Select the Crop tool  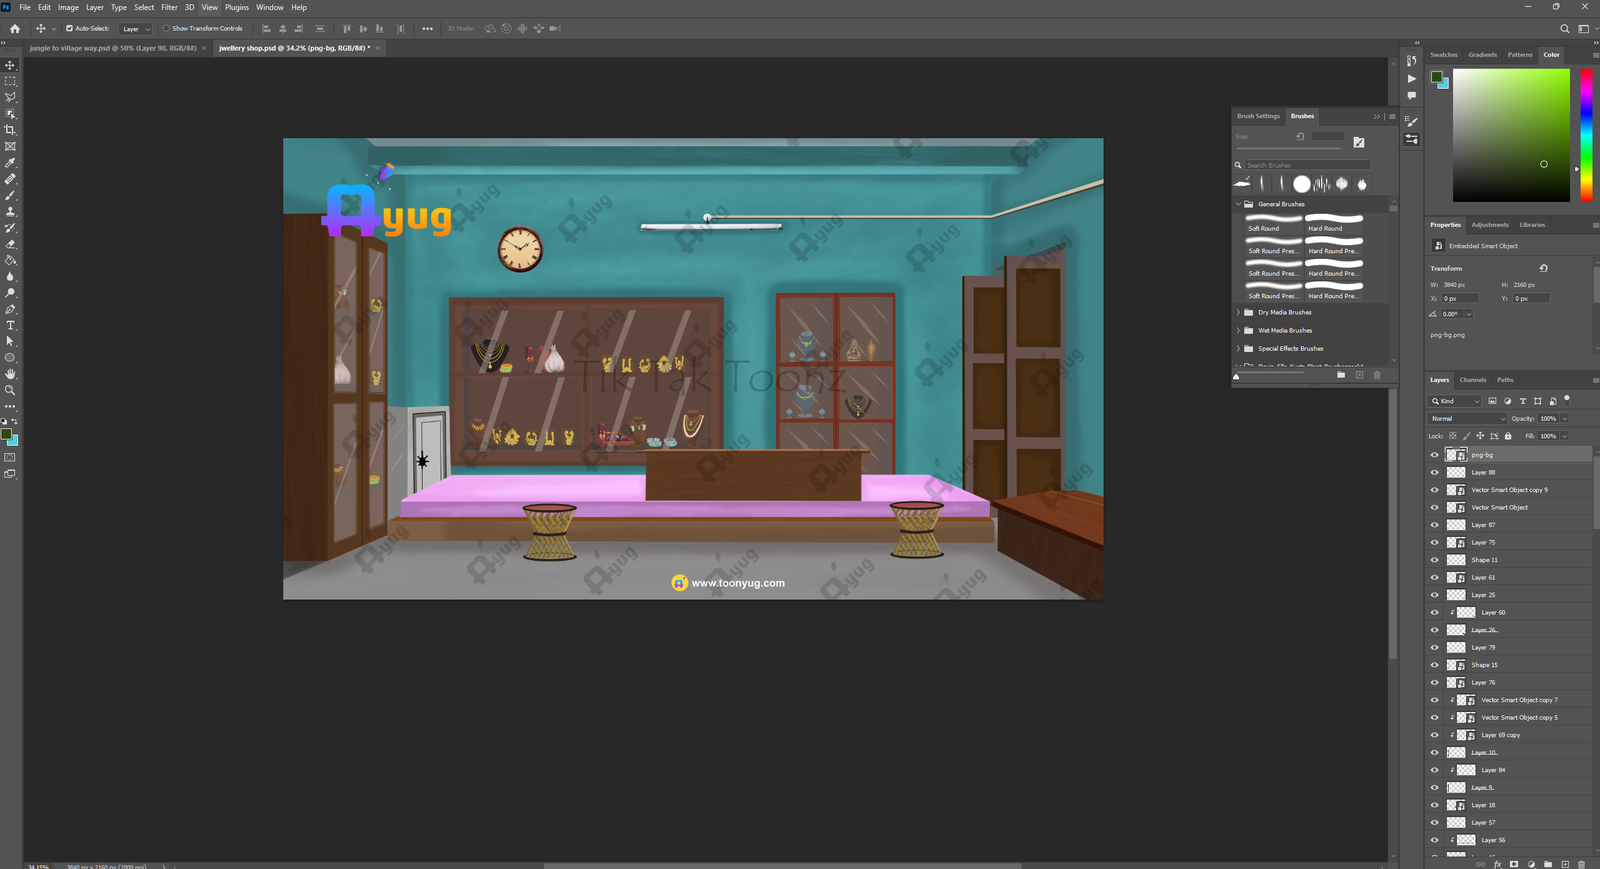[x=11, y=130]
